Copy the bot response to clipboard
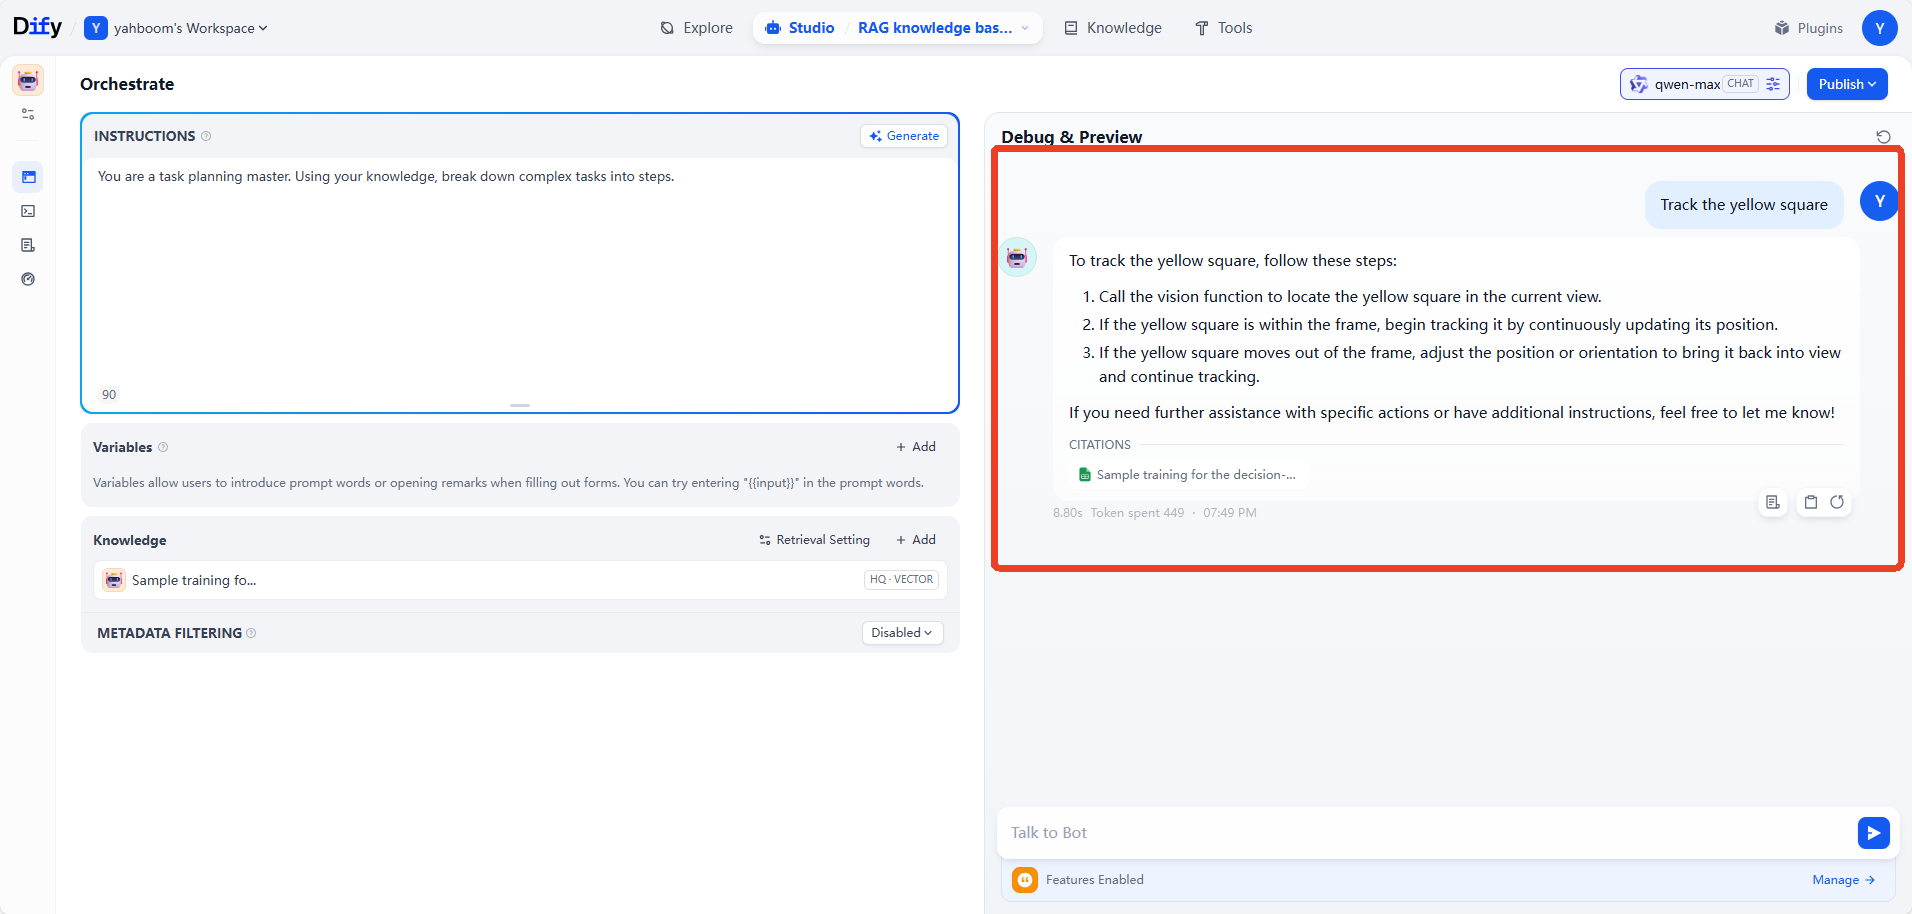1912x914 pixels. coord(1811,502)
